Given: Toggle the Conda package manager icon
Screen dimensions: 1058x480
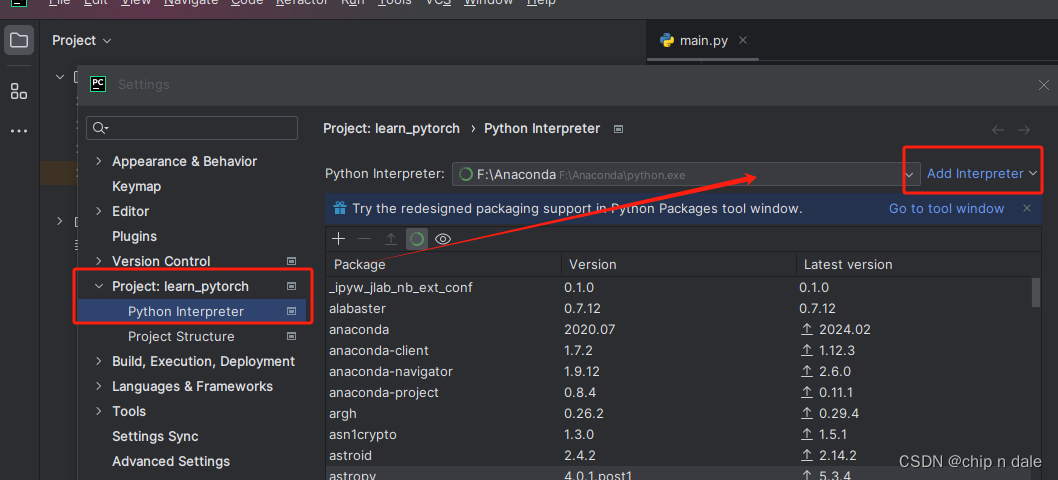Looking at the screenshot, I should (416, 238).
